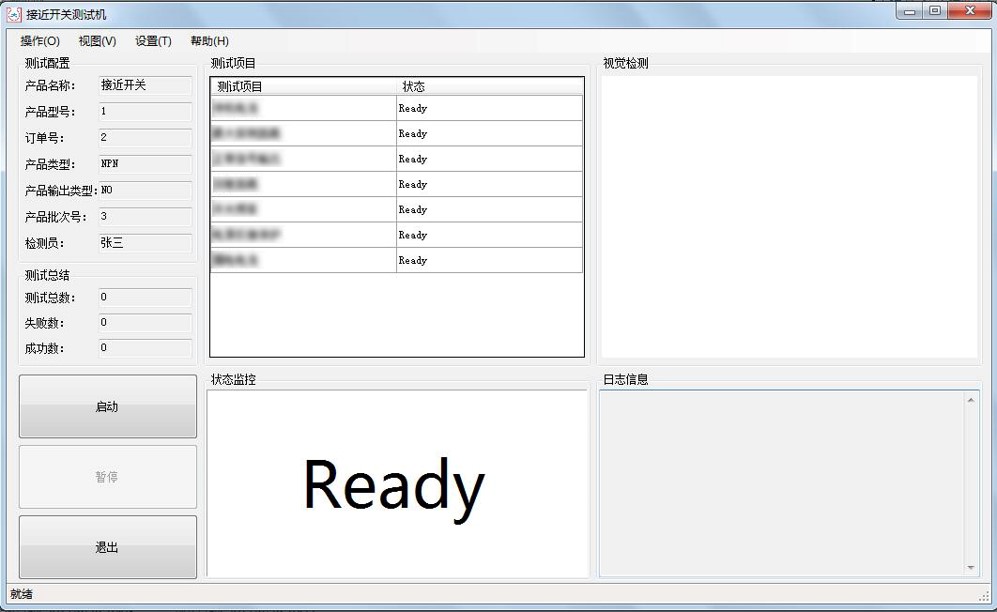Image resolution: width=997 pixels, height=612 pixels.
Task: Click the log panel scroll-up arrow
Action: [971, 401]
